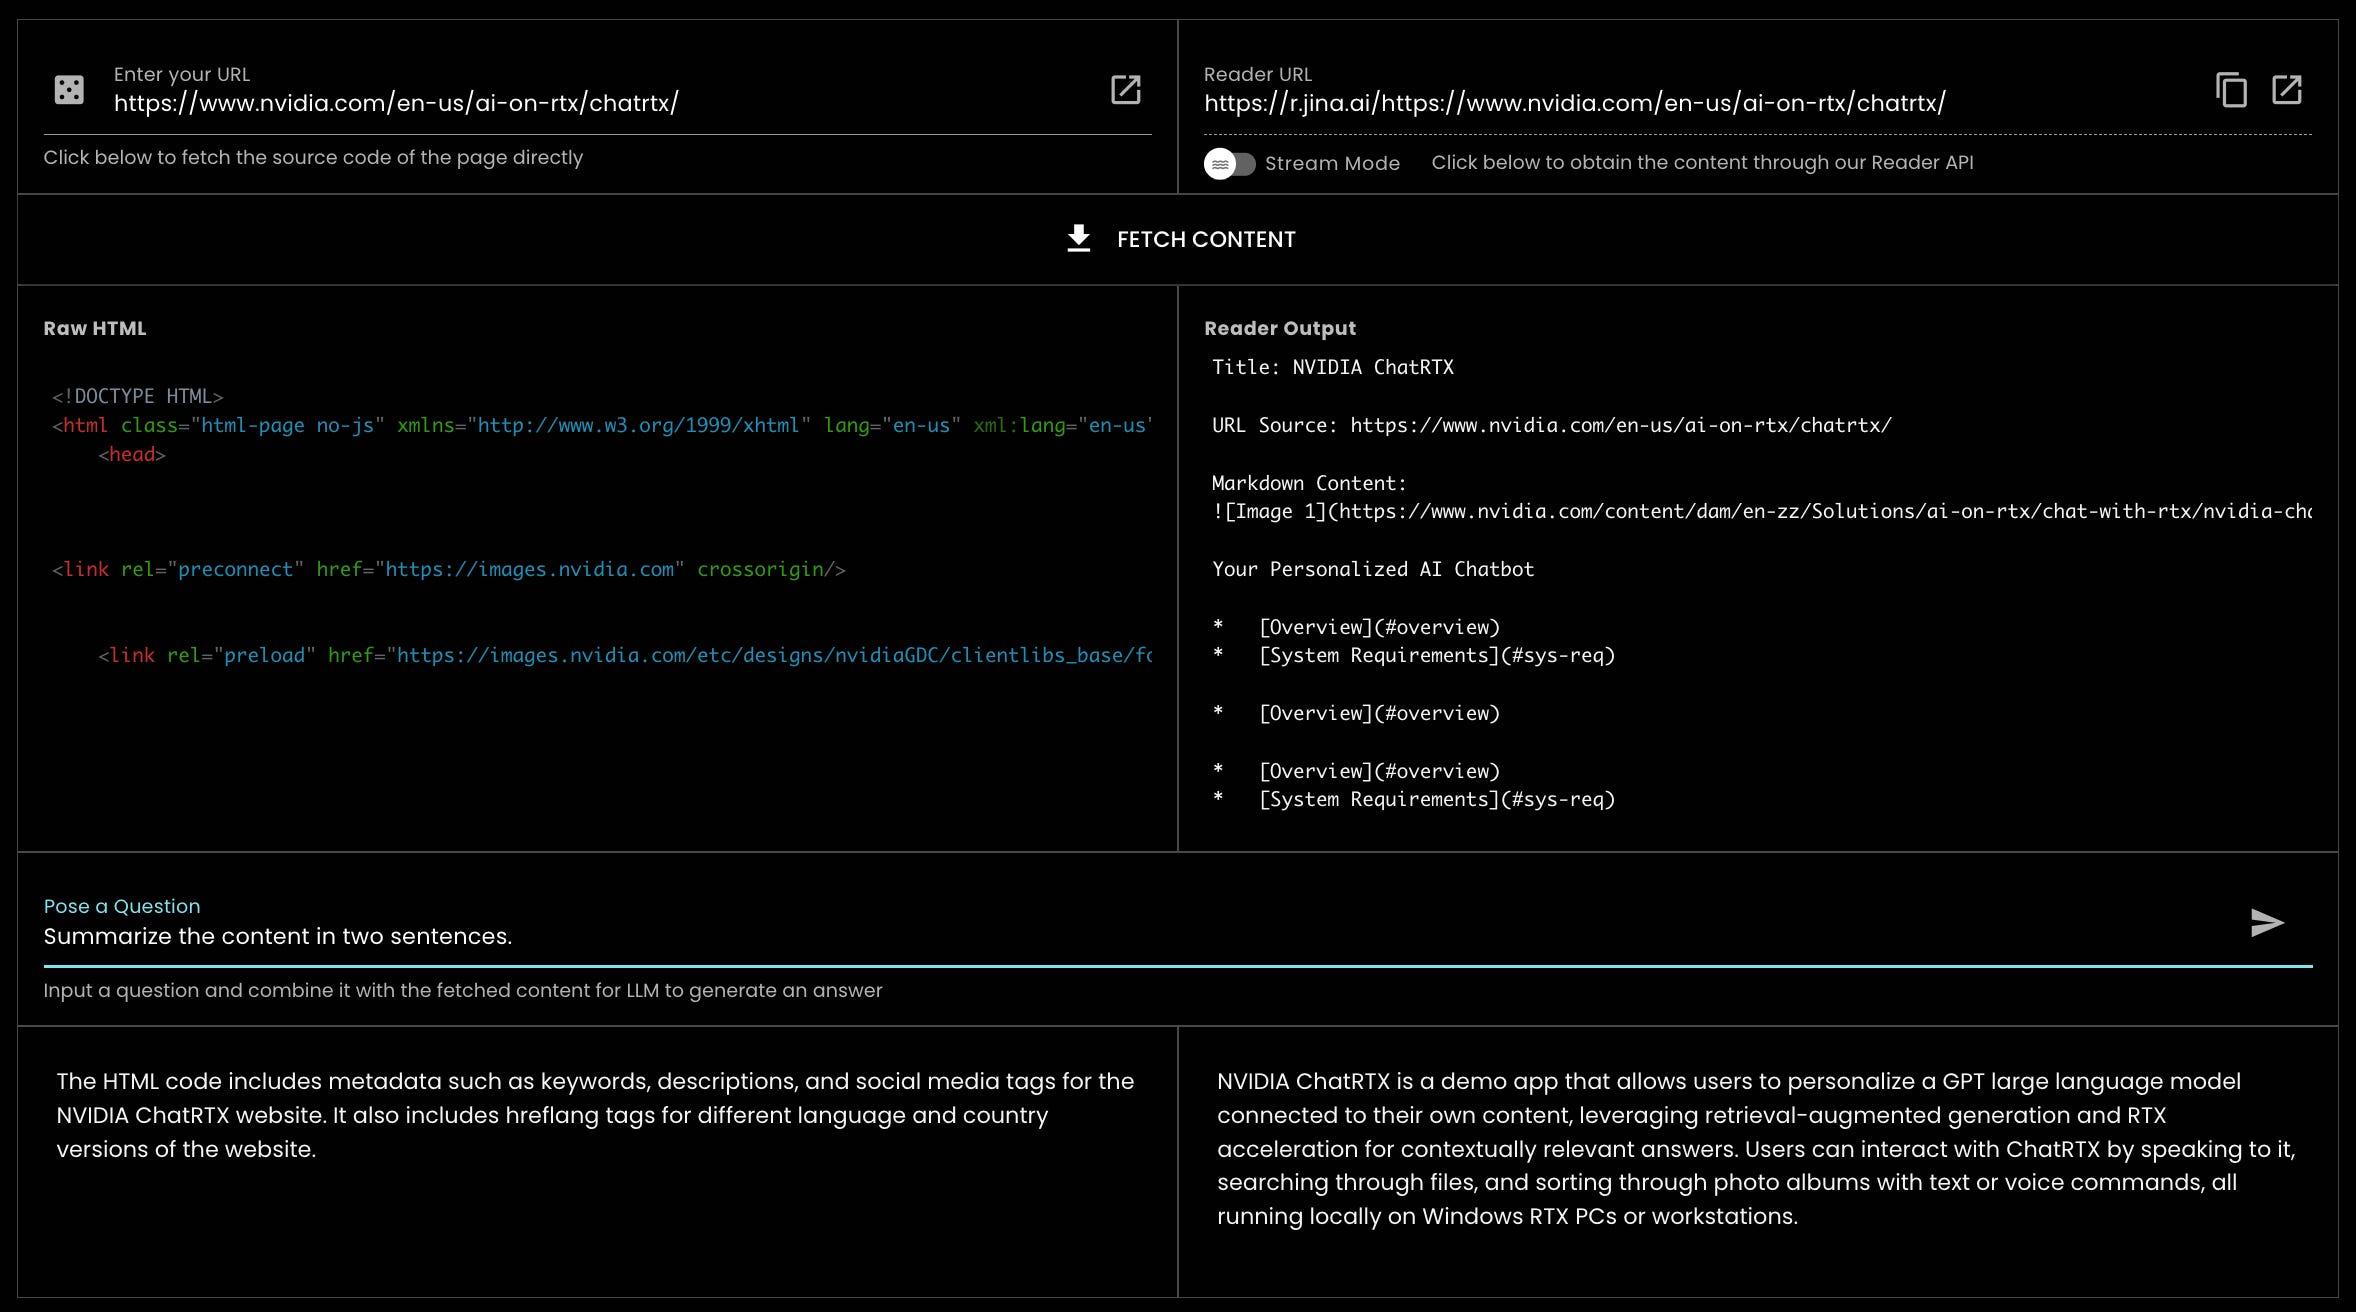Viewport: 2356px width, 1312px height.
Task: Click the Reader Output heading
Action: coord(1280,328)
